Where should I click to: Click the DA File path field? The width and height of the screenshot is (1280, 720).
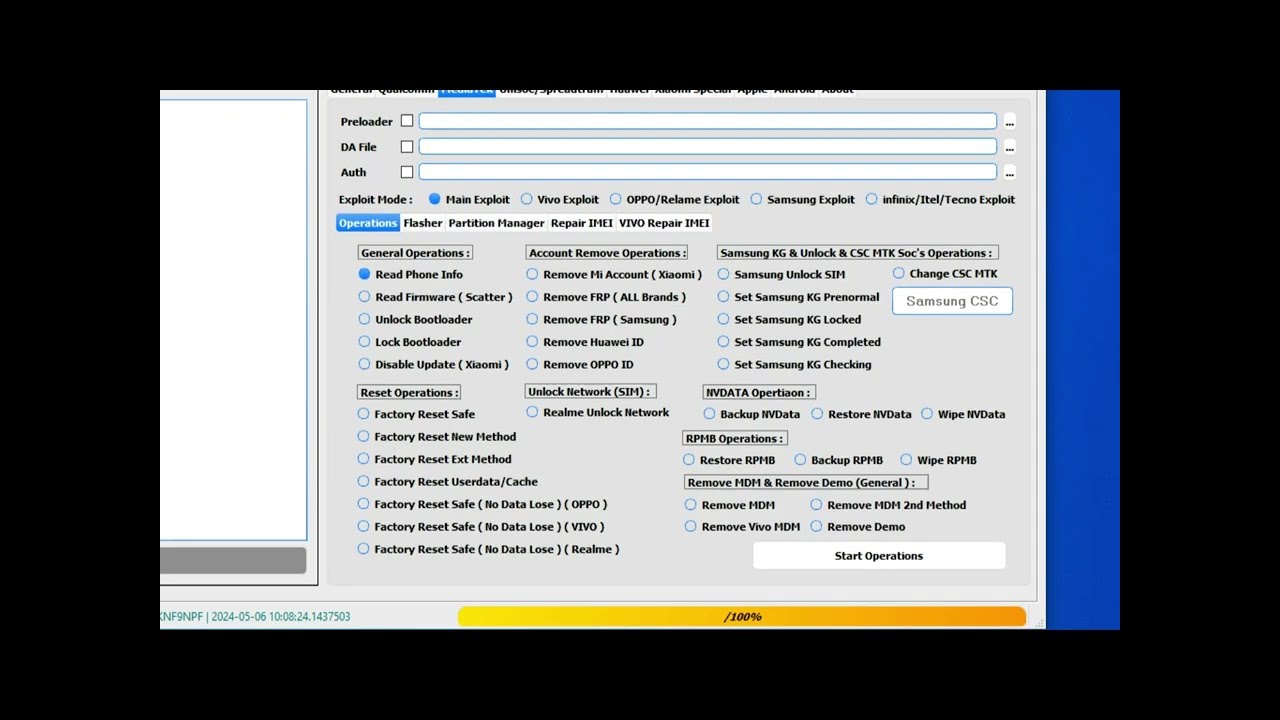pyautogui.click(x=708, y=147)
